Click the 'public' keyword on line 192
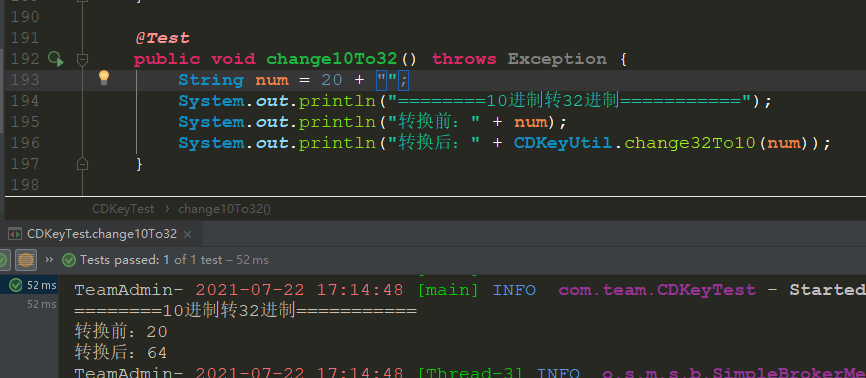The image size is (866, 378). tap(167, 59)
